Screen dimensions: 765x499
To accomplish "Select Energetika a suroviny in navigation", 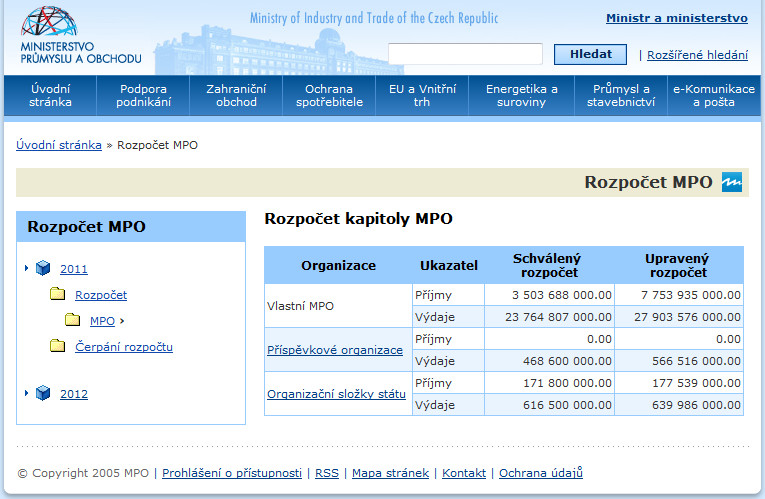I will (x=522, y=95).
